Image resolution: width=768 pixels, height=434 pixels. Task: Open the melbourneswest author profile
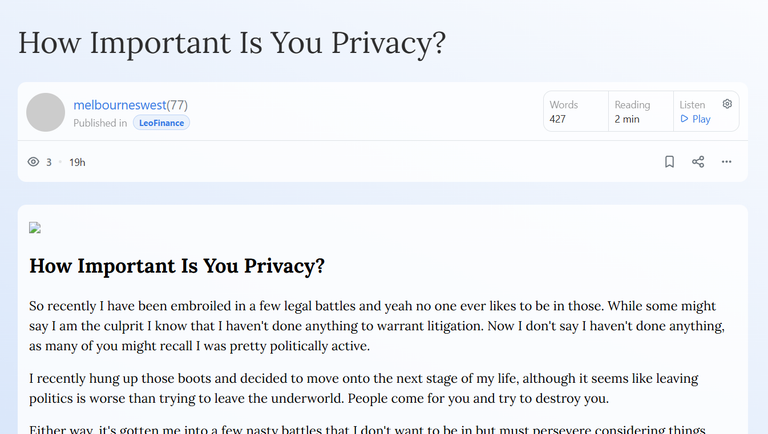(120, 105)
